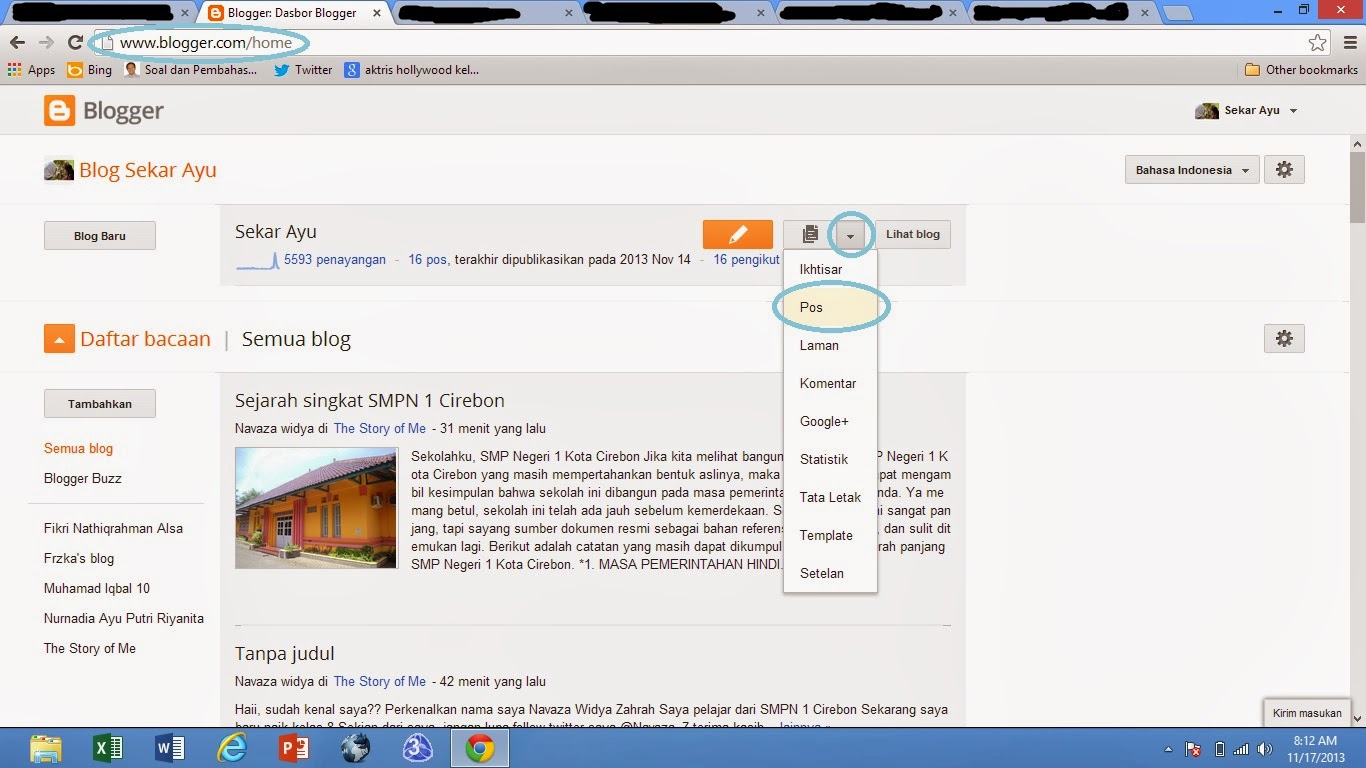Open the 'aktris hollywood kel...' bookmark
1366x768 pixels.
(x=412, y=70)
